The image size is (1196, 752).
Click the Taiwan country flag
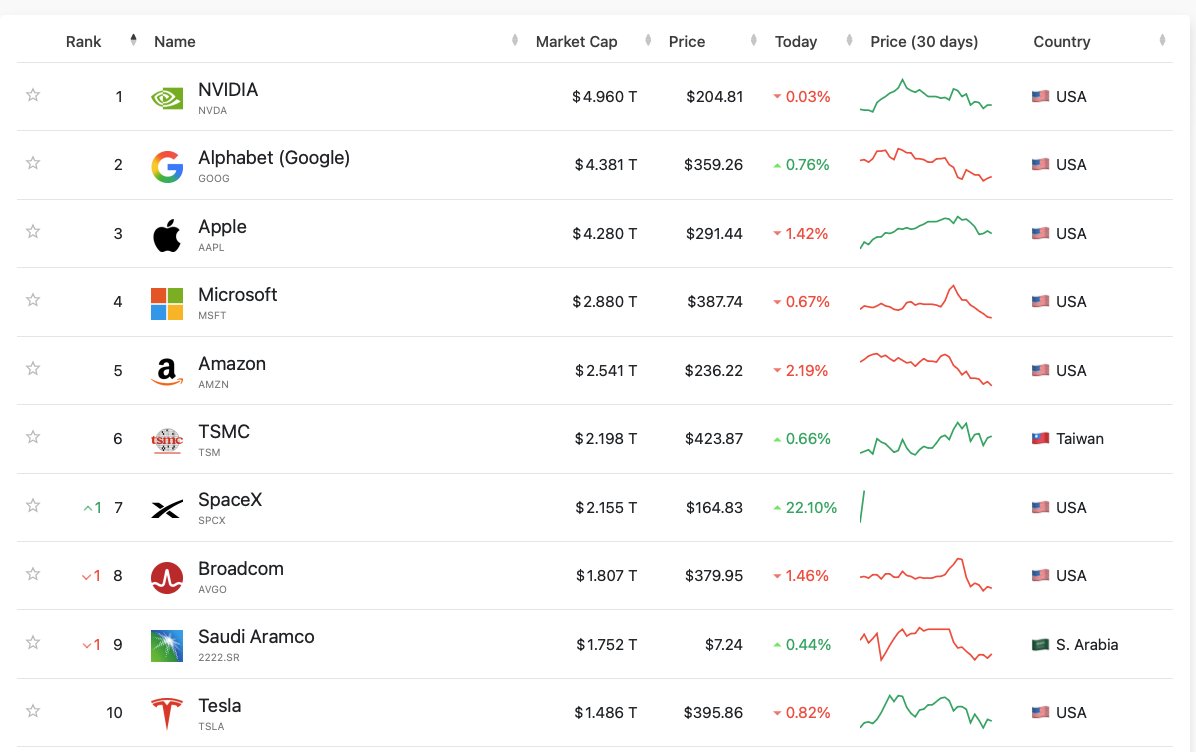coord(1040,439)
